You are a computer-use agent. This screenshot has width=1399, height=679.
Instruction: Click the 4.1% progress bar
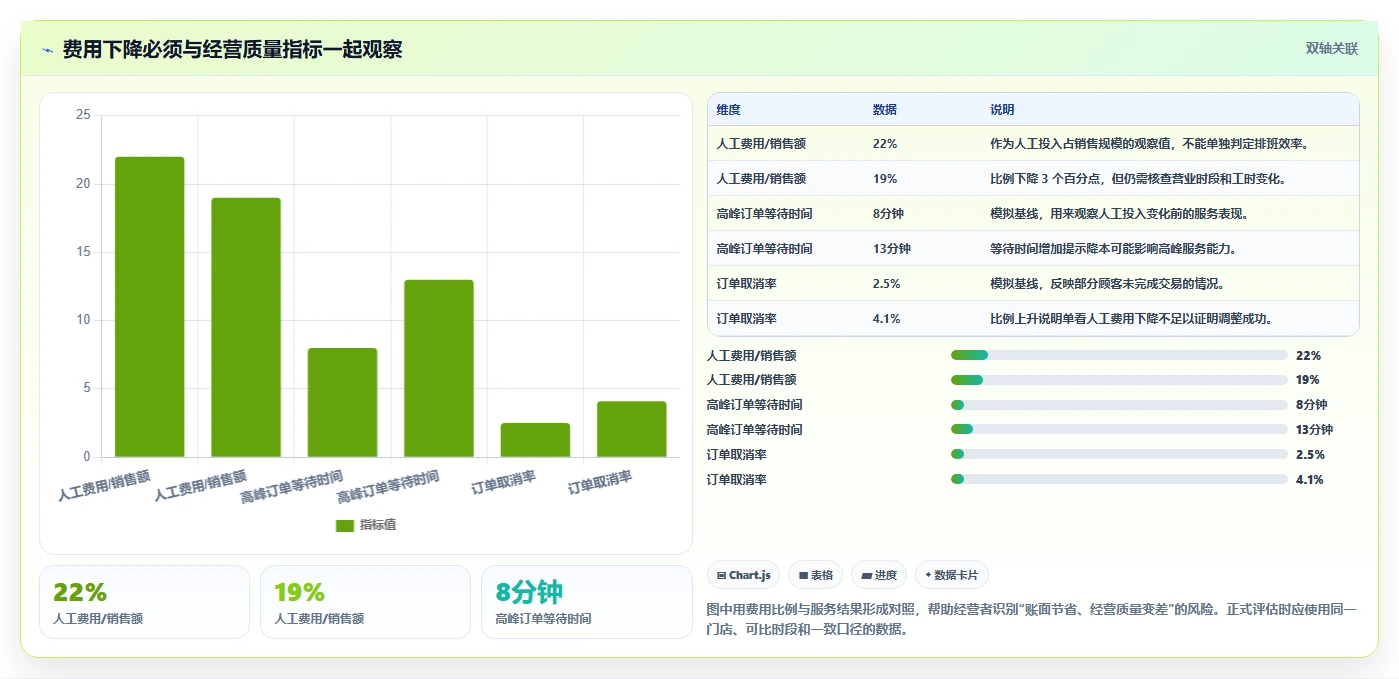[x=1119, y=480]
